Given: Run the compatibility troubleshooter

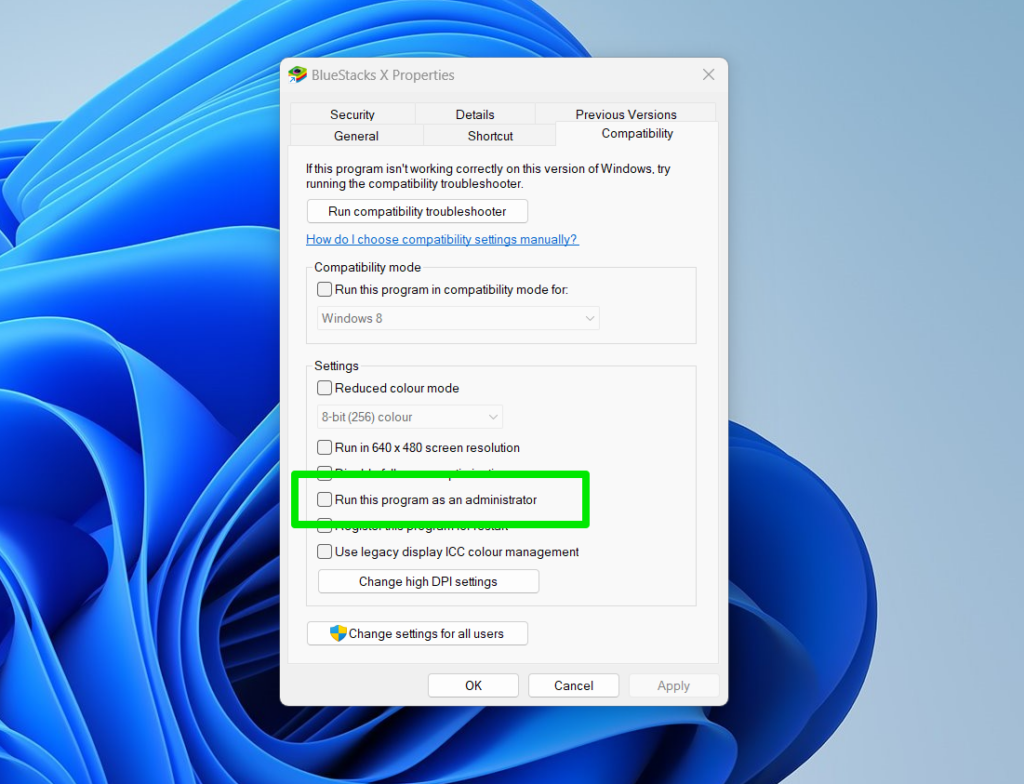Looking at the screenshot, I should 417,211.
